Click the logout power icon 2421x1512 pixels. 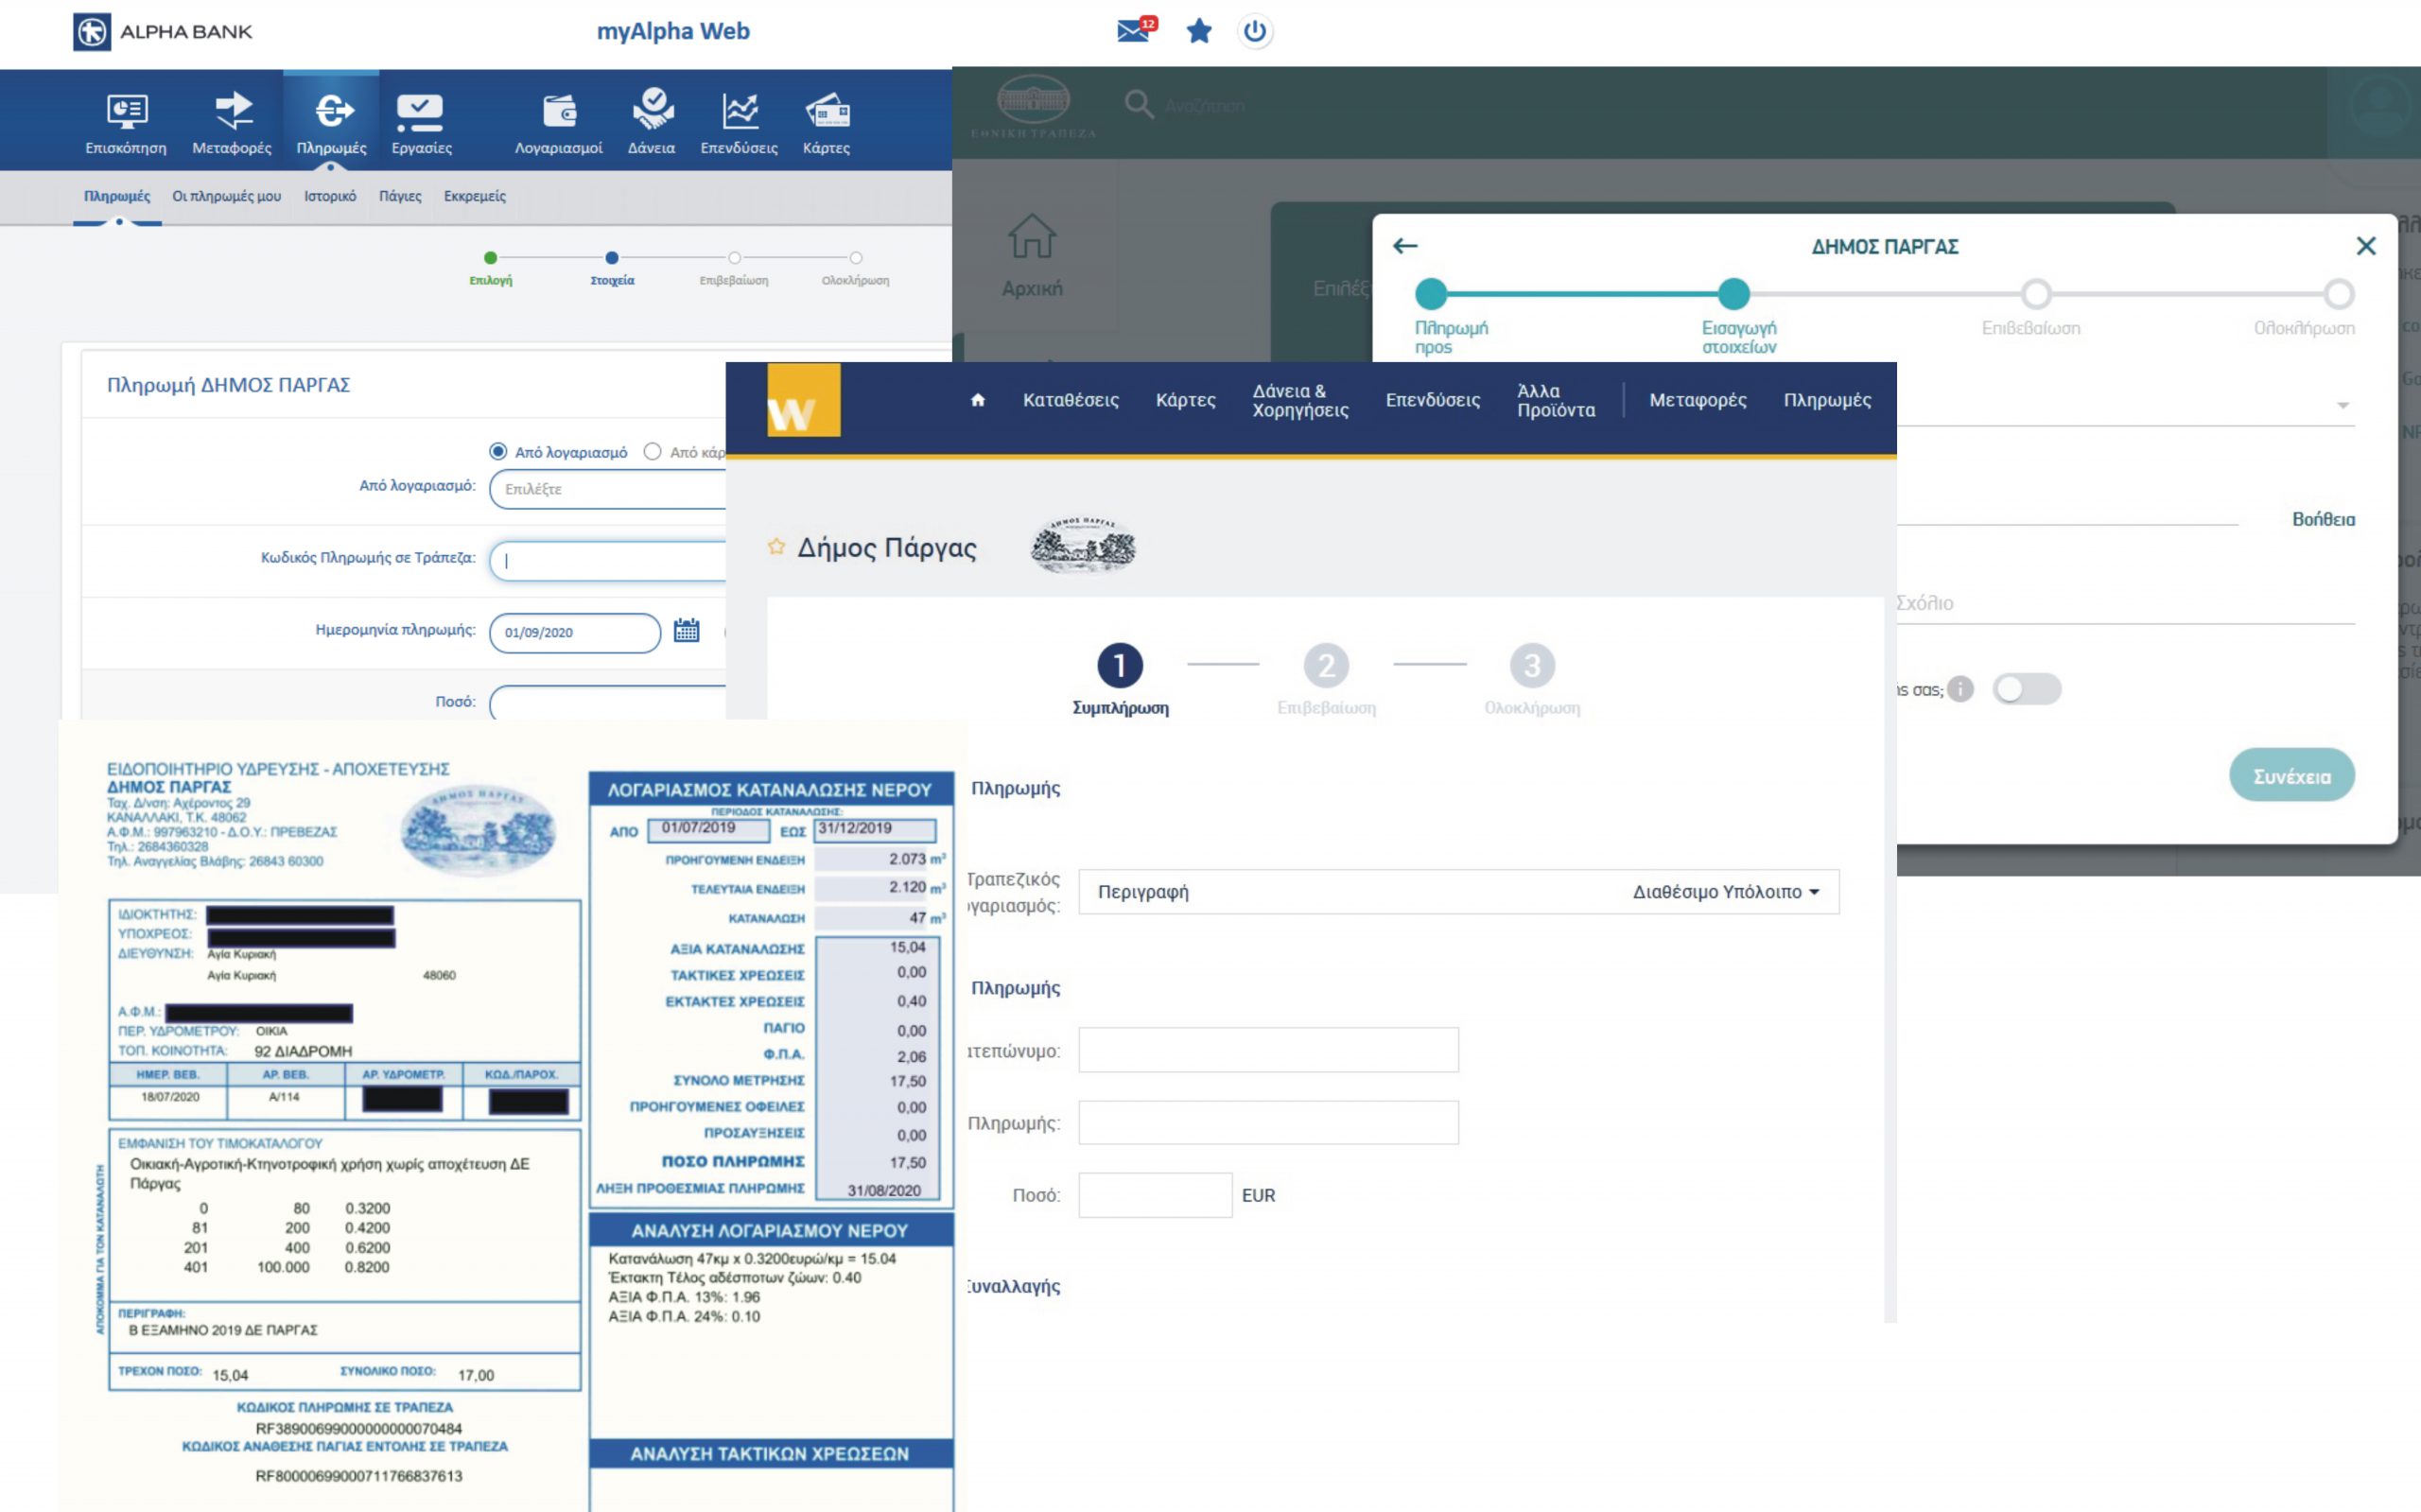click(1254, 31)
